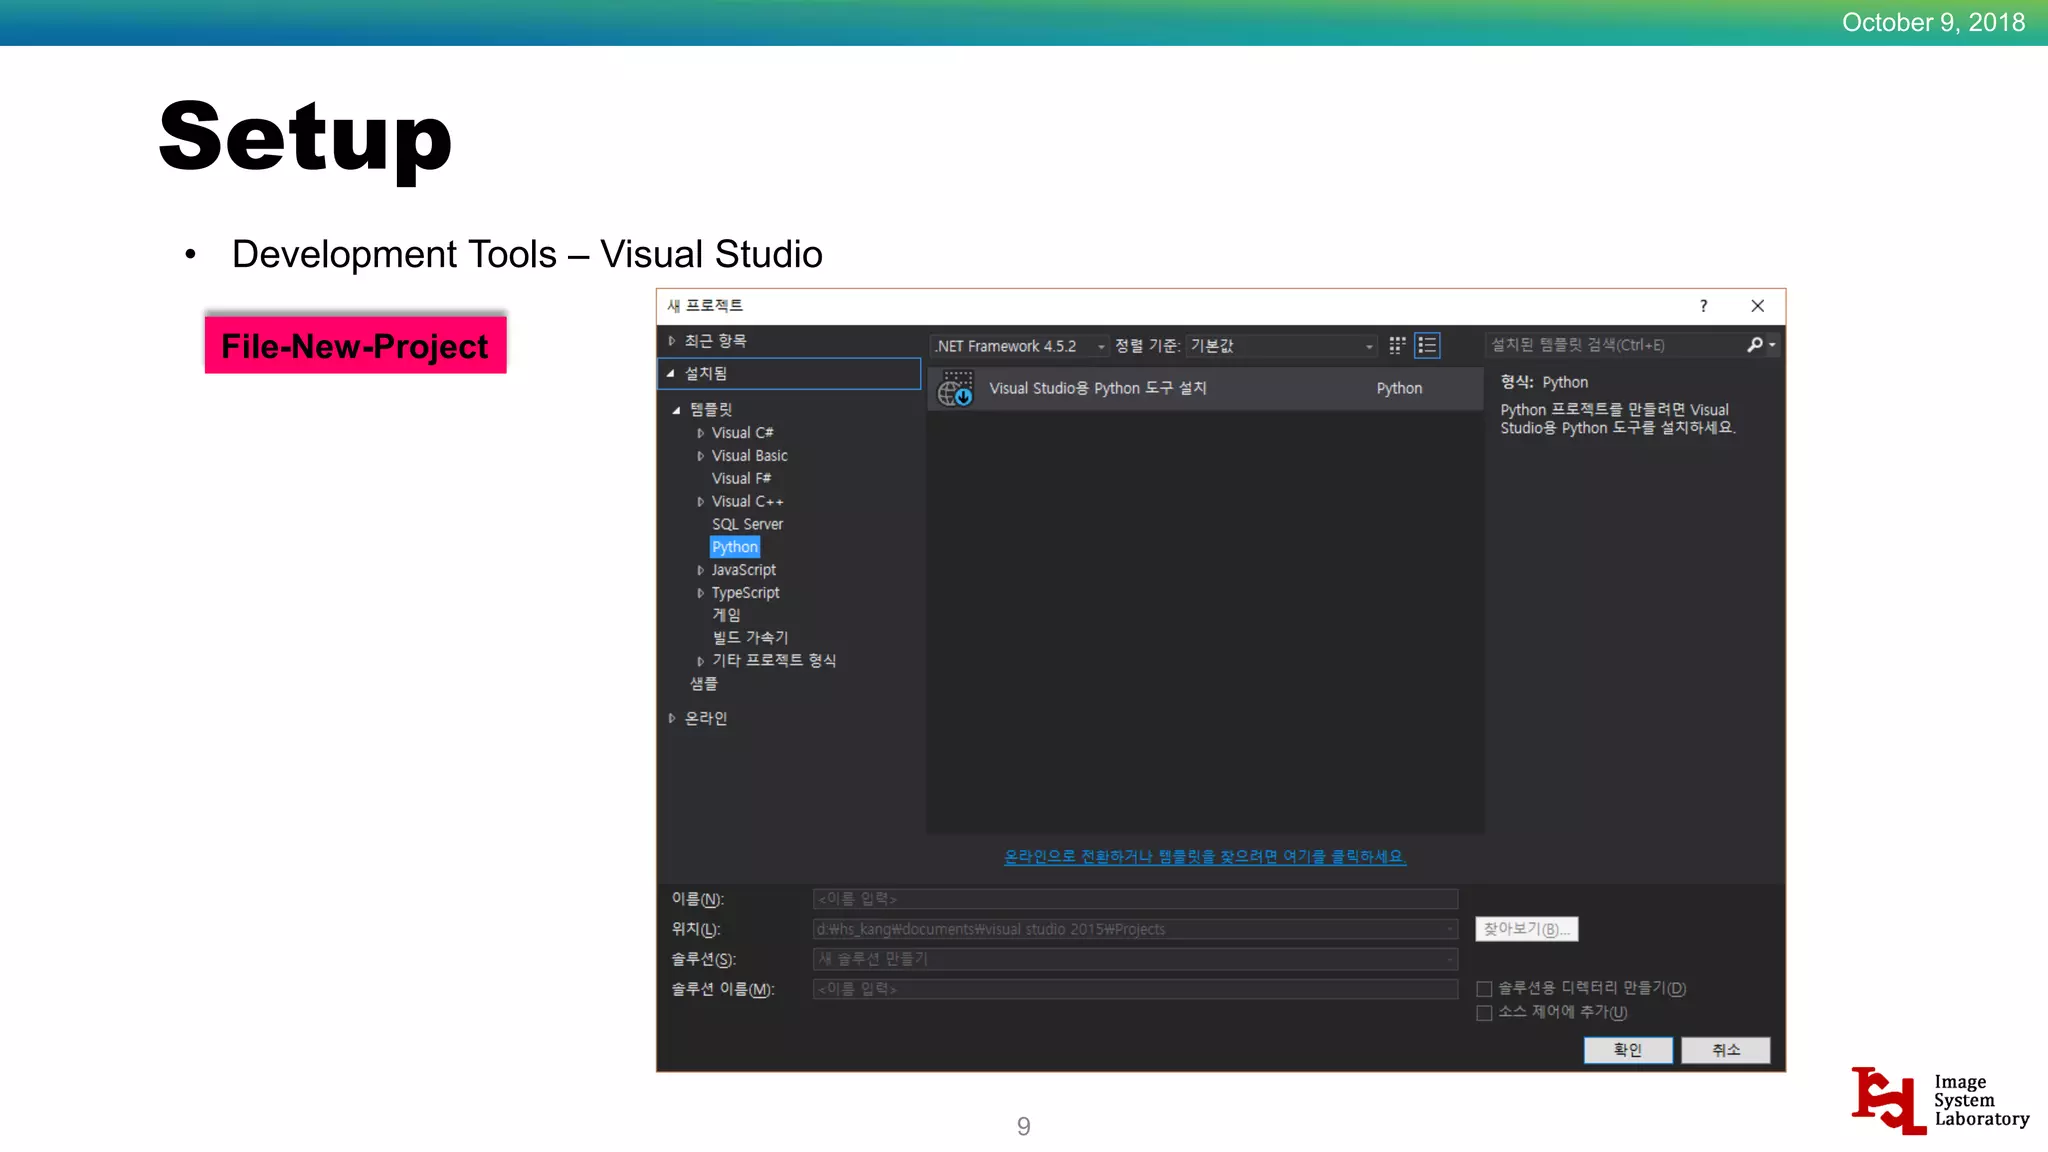Open the 위치 path dropdown

tap(1450, 929)
